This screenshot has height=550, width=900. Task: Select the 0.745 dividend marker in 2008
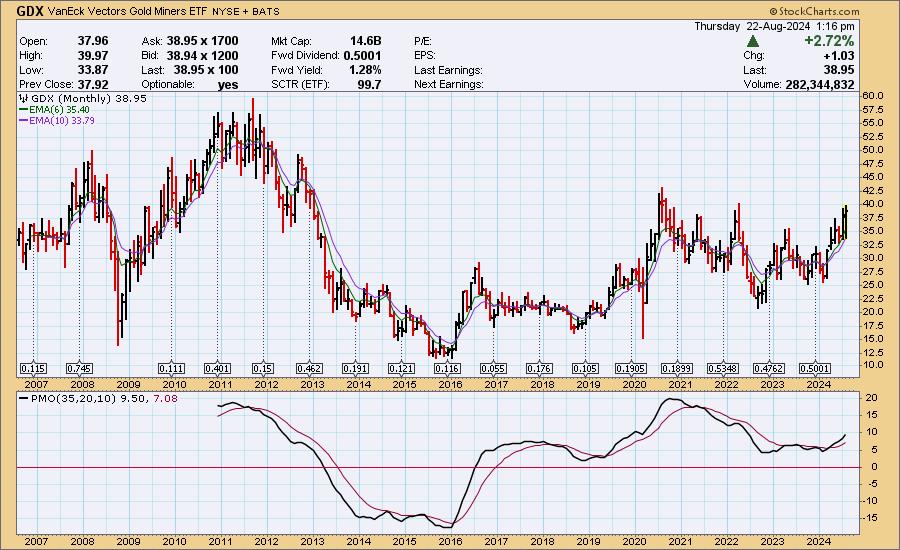(80, 368)
